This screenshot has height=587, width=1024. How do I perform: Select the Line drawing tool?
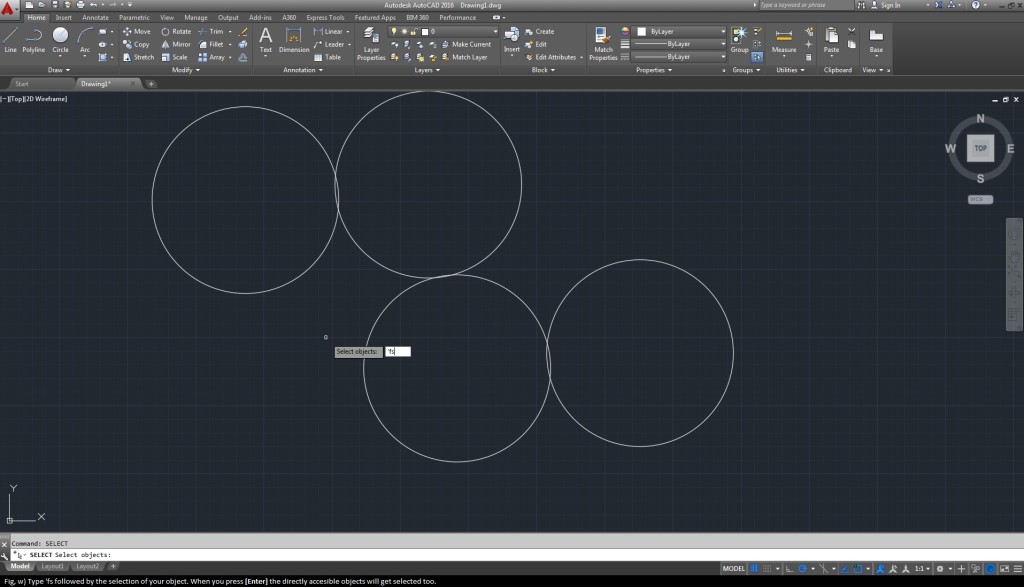click(10, 39)
